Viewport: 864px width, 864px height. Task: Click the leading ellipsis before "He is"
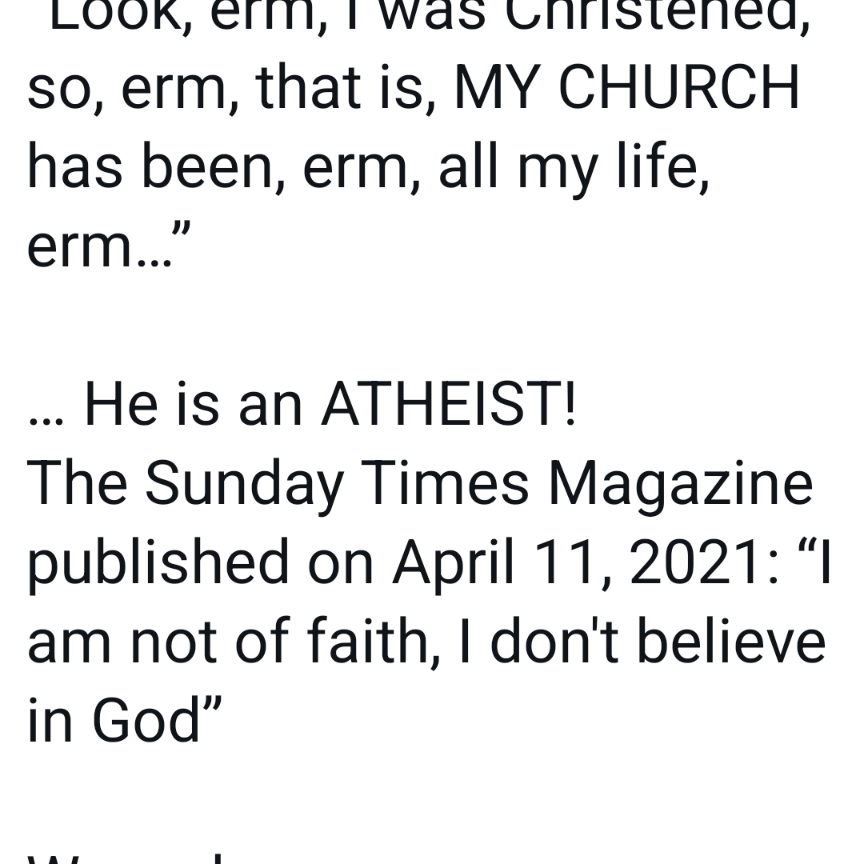click(x=46, y=421)
